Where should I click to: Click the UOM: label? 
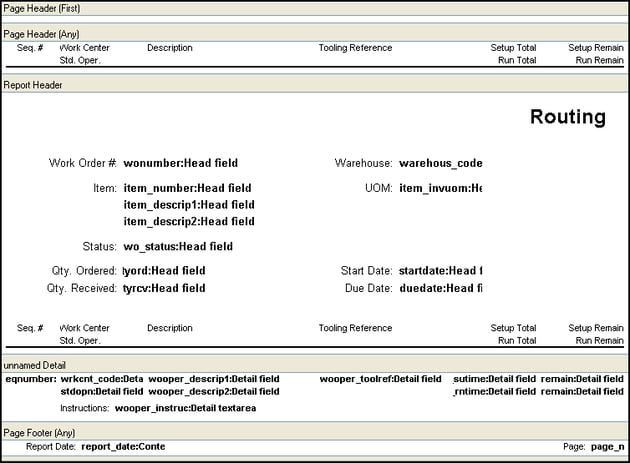coord(378,188)
